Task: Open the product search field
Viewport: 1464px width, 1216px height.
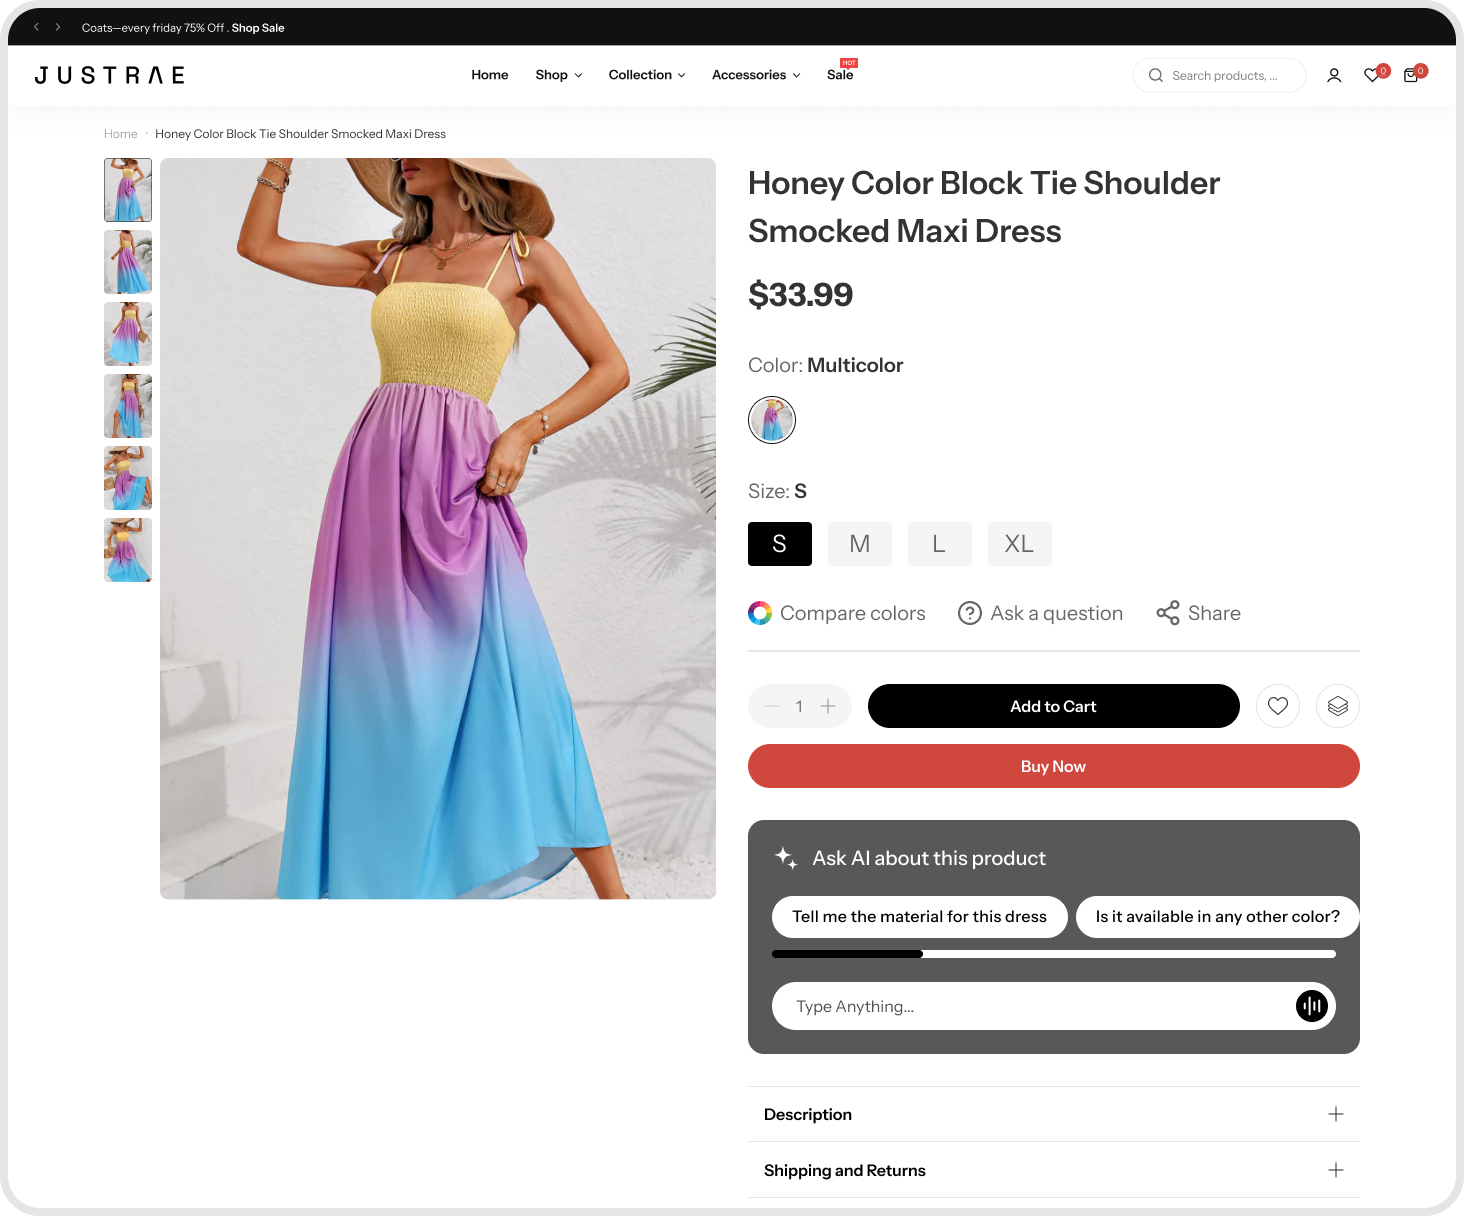Action: coord(1219,75)
